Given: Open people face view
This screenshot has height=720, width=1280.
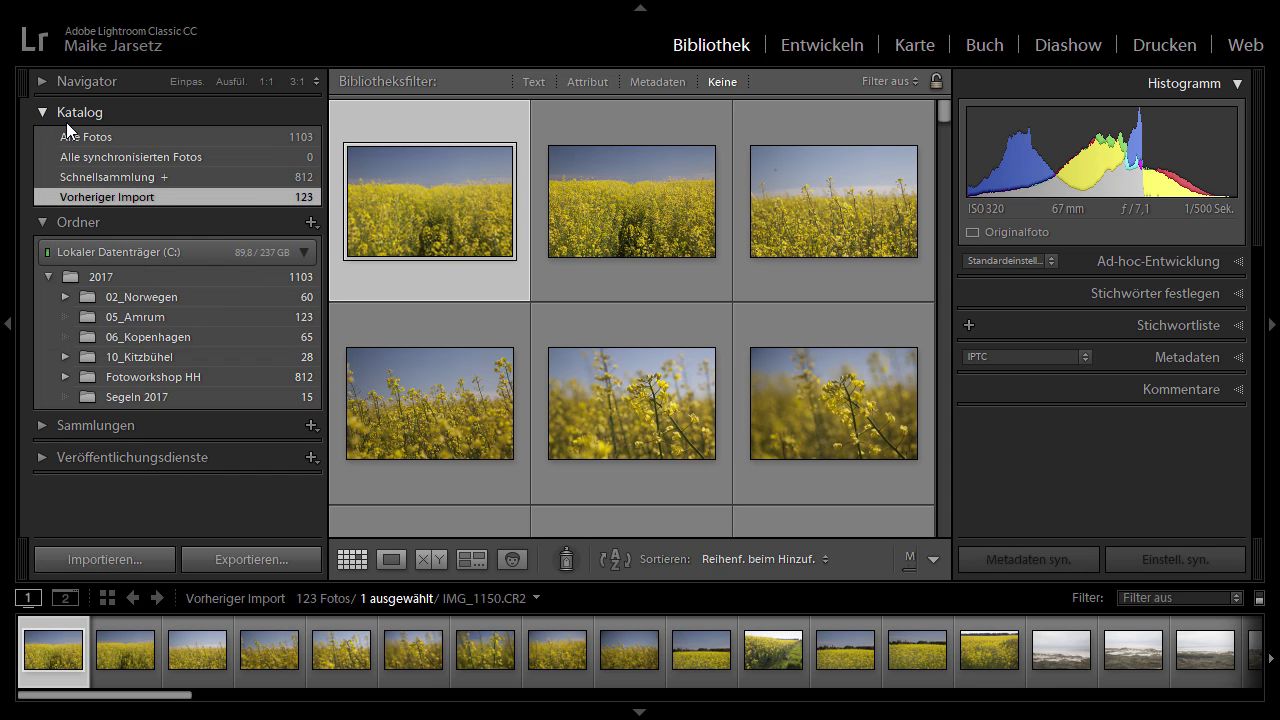Looking at the screenshot, I should [x=512, y=560].
